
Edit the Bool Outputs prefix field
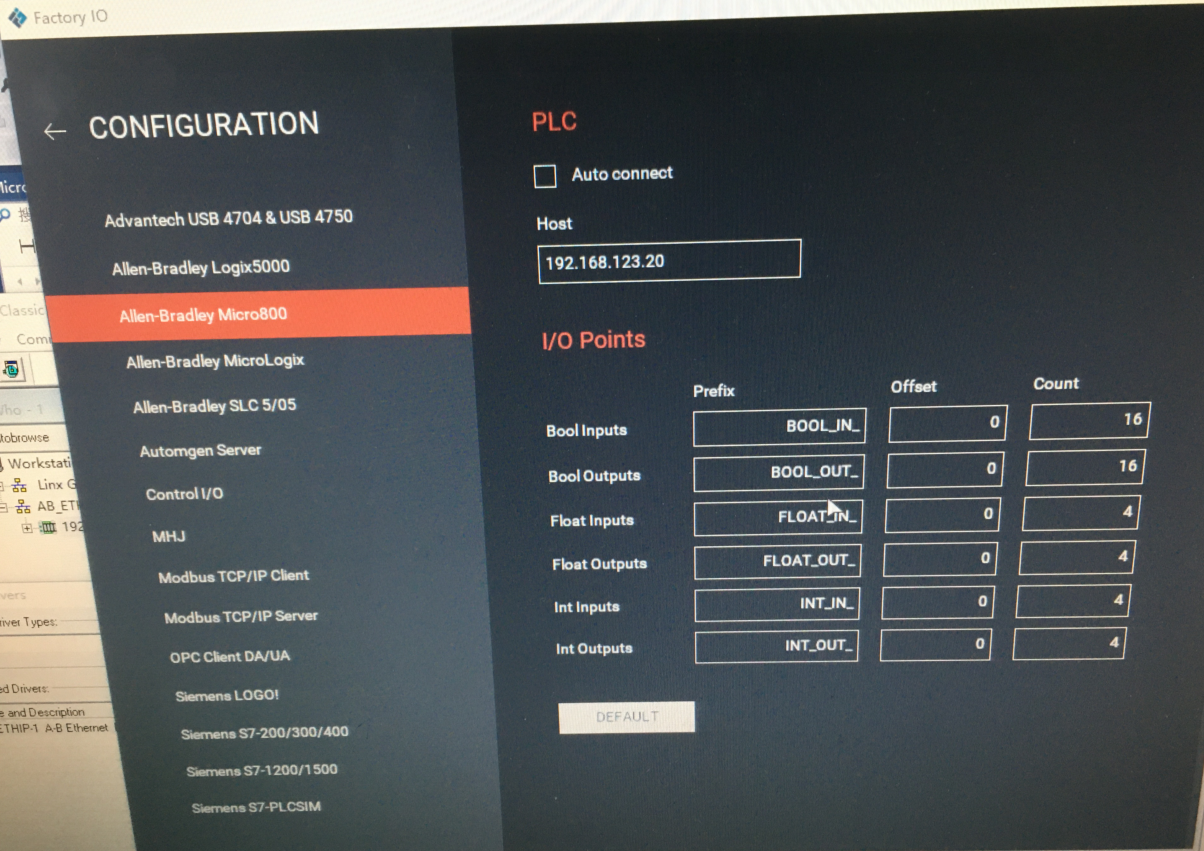click(x=778, y=473)
